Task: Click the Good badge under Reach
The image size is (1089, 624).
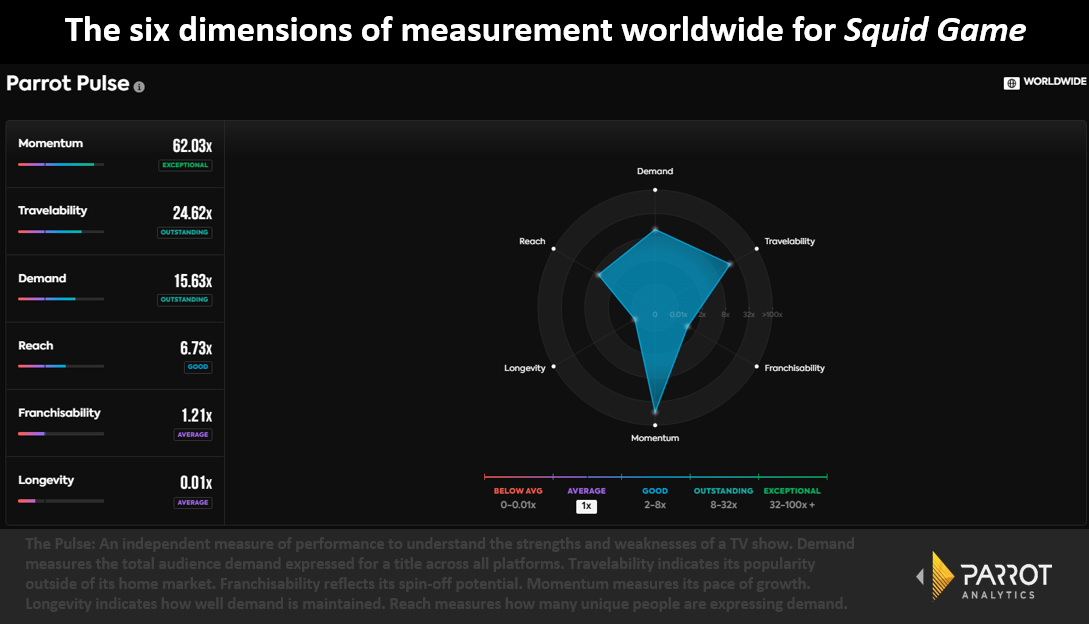Action: pos(198,367)
